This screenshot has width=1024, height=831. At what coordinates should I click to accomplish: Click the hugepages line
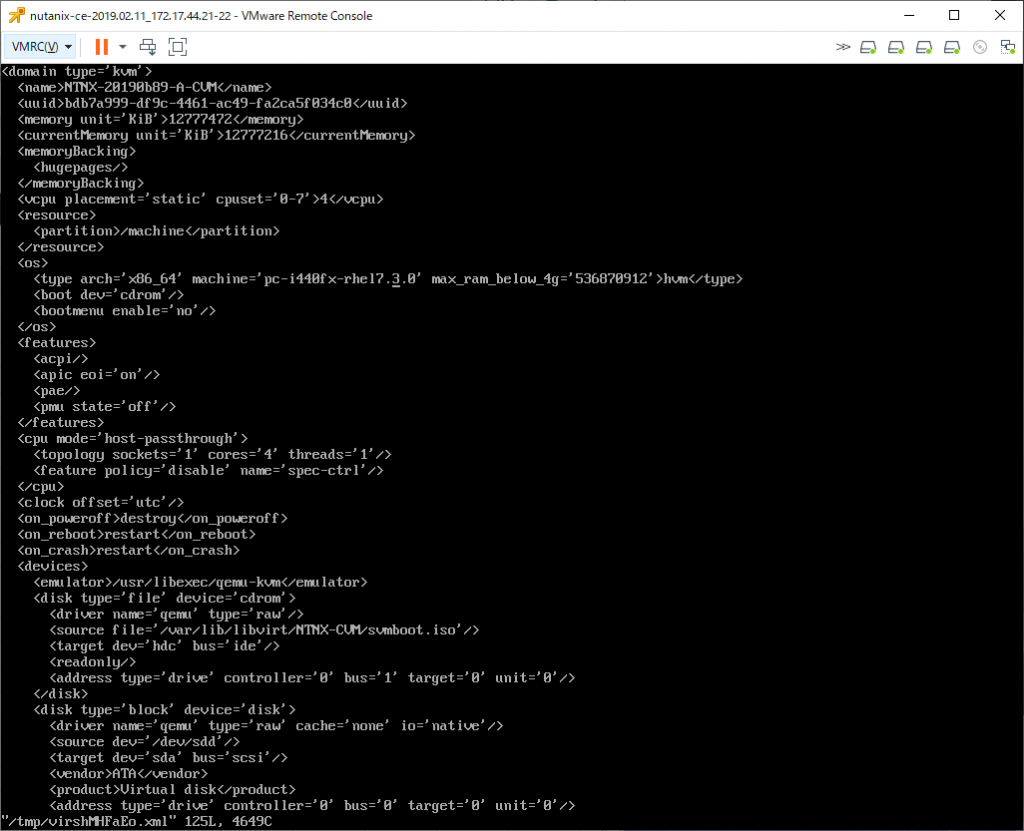point(80,167)
